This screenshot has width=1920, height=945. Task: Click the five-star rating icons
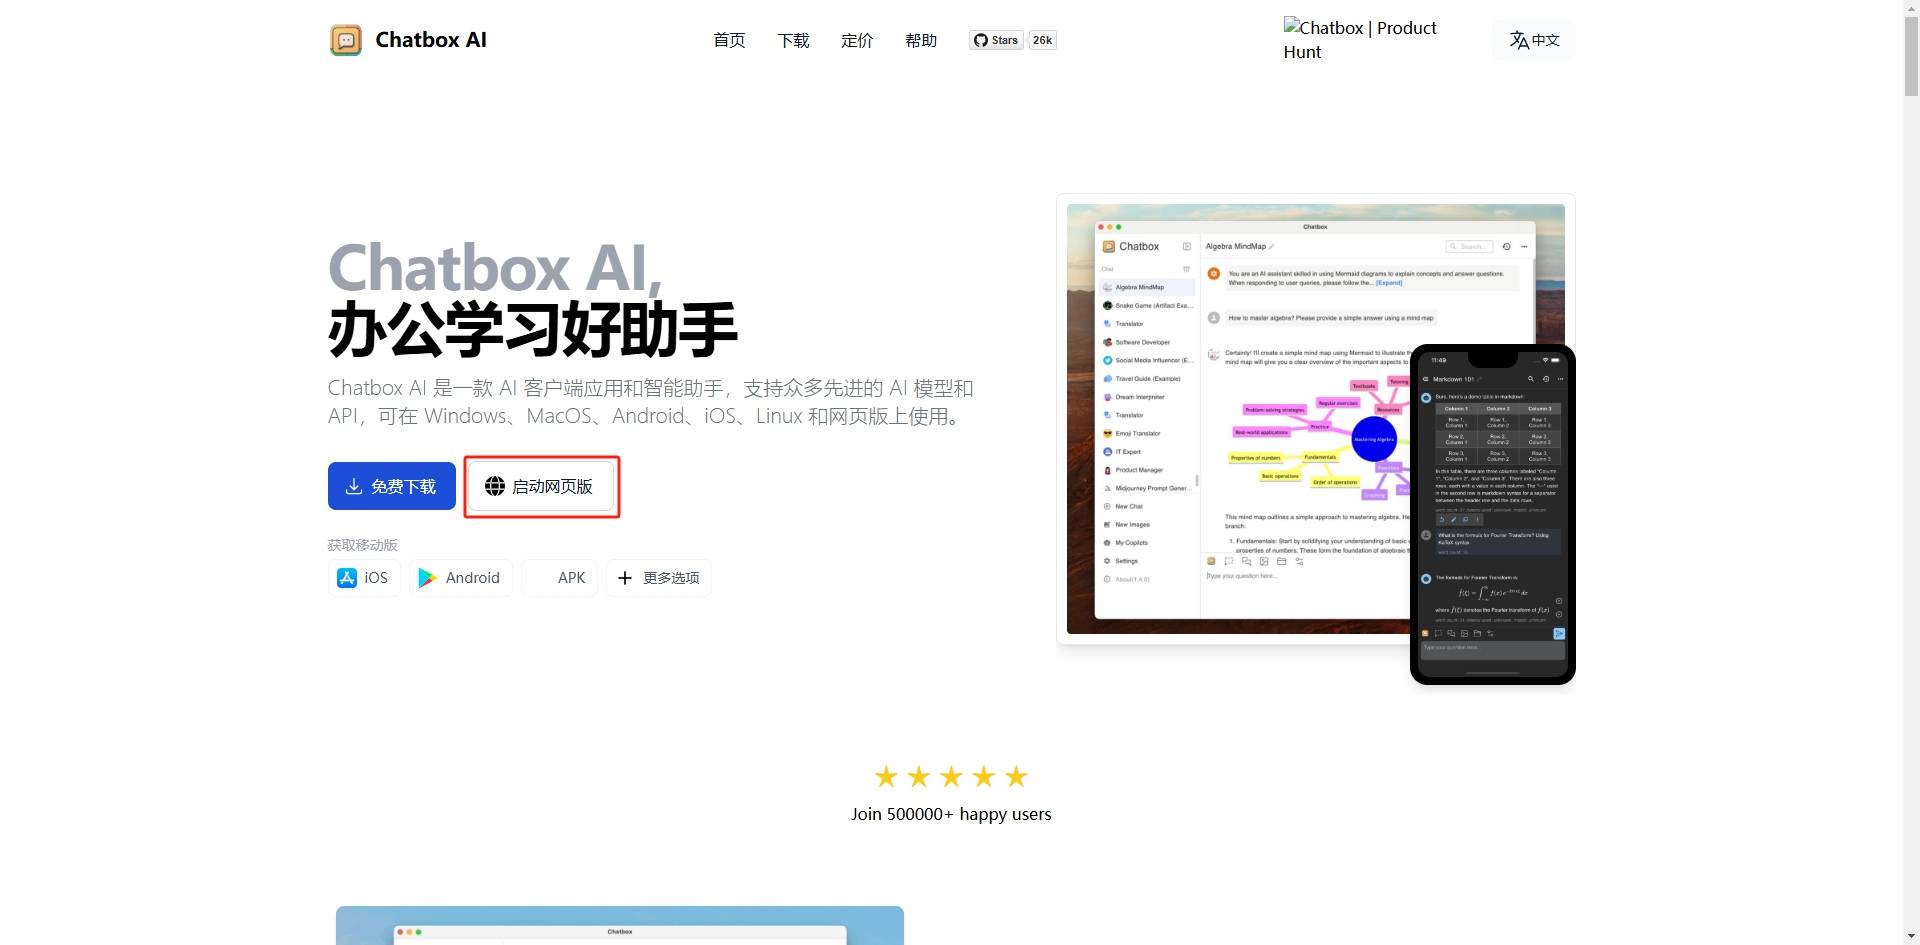tap(951, 777)
